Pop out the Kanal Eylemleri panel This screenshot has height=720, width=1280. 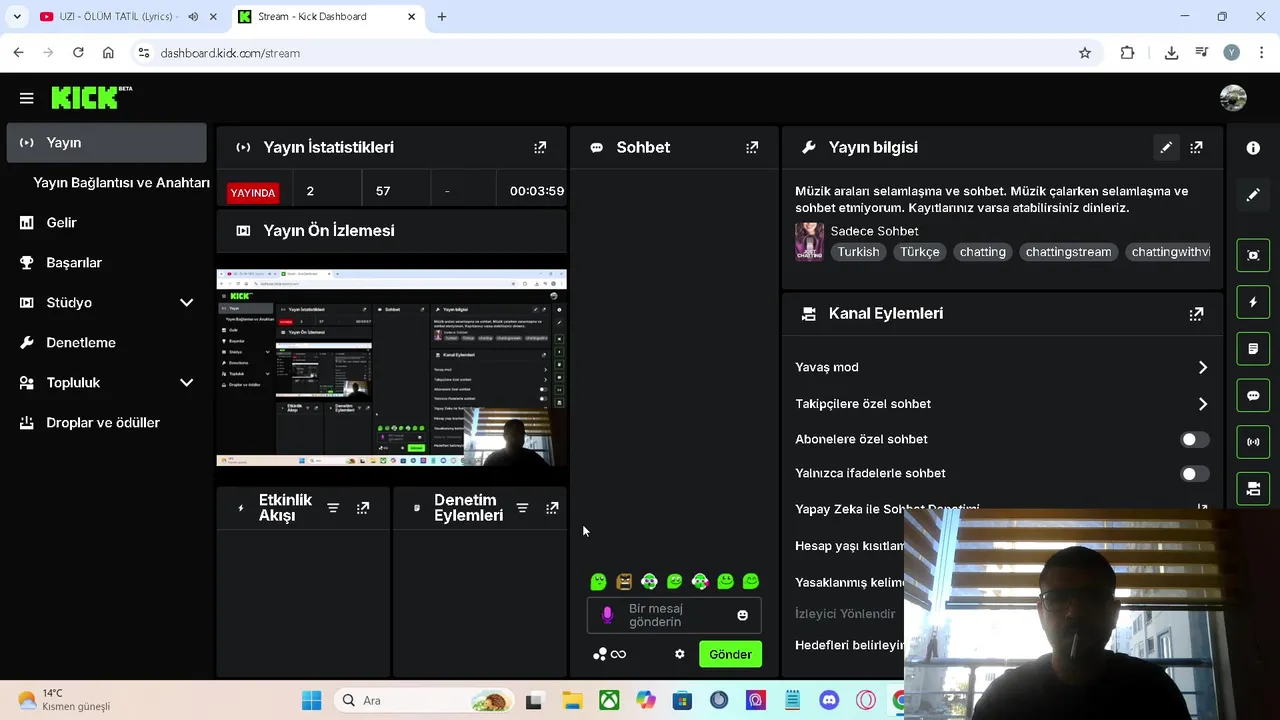click(x=1196, y=314)
